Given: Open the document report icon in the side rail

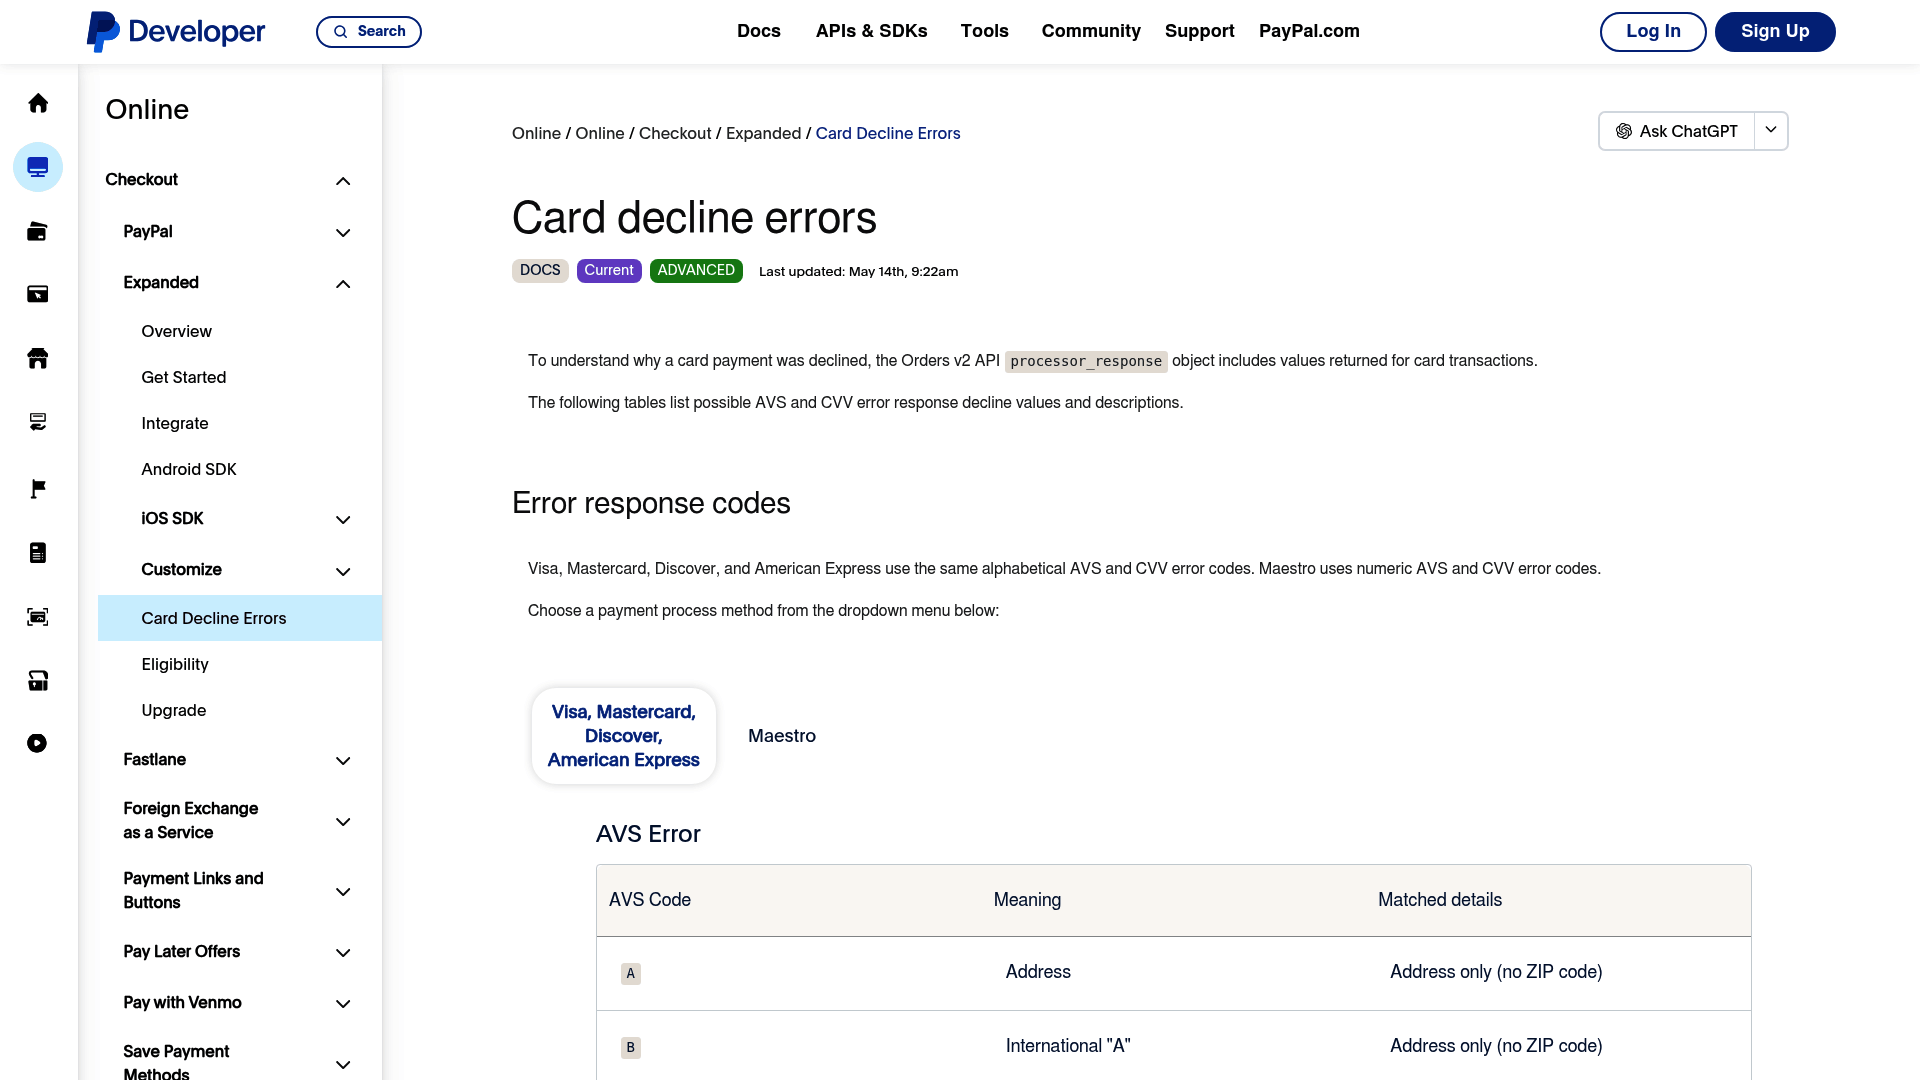Looking at the screenshot, I should click(38, 553).
